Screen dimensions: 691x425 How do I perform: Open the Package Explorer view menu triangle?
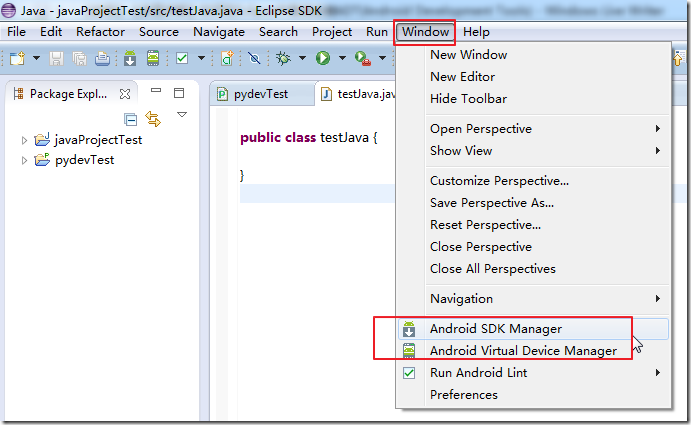coord(182,115)
